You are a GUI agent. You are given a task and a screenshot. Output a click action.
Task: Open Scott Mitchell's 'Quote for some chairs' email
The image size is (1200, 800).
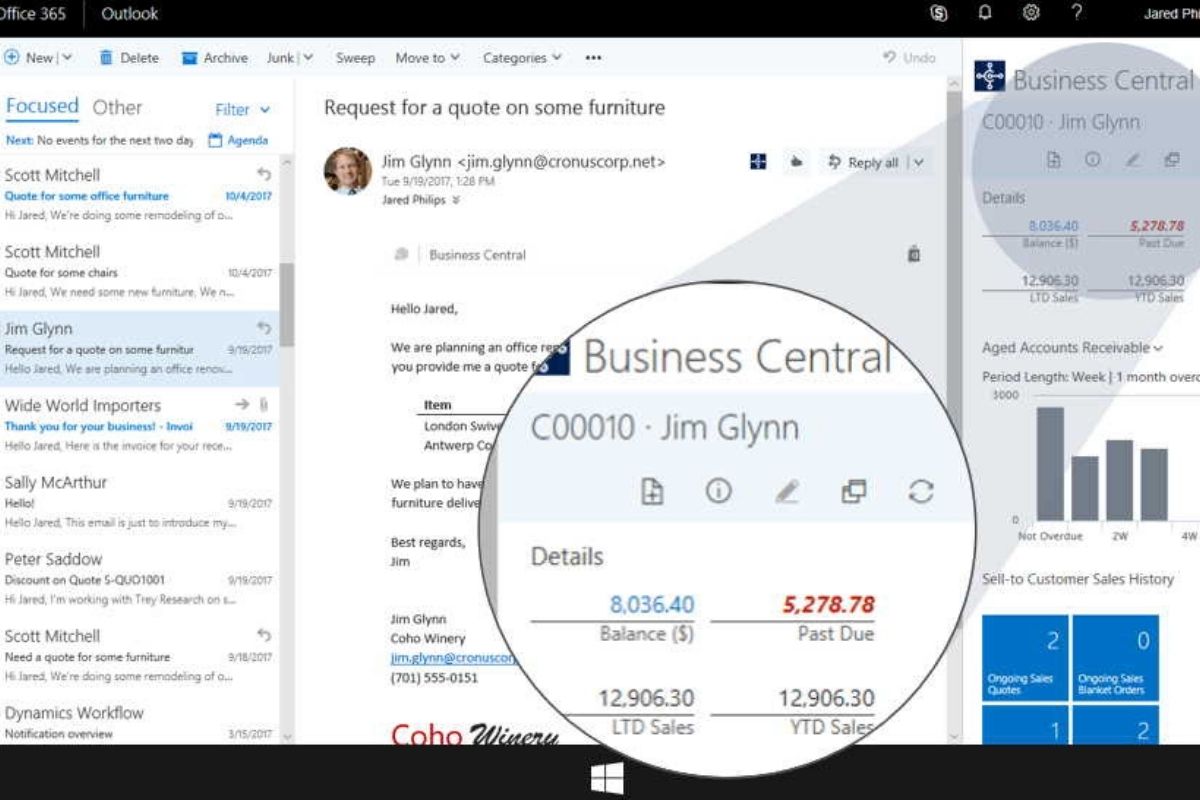click(139, 271)
